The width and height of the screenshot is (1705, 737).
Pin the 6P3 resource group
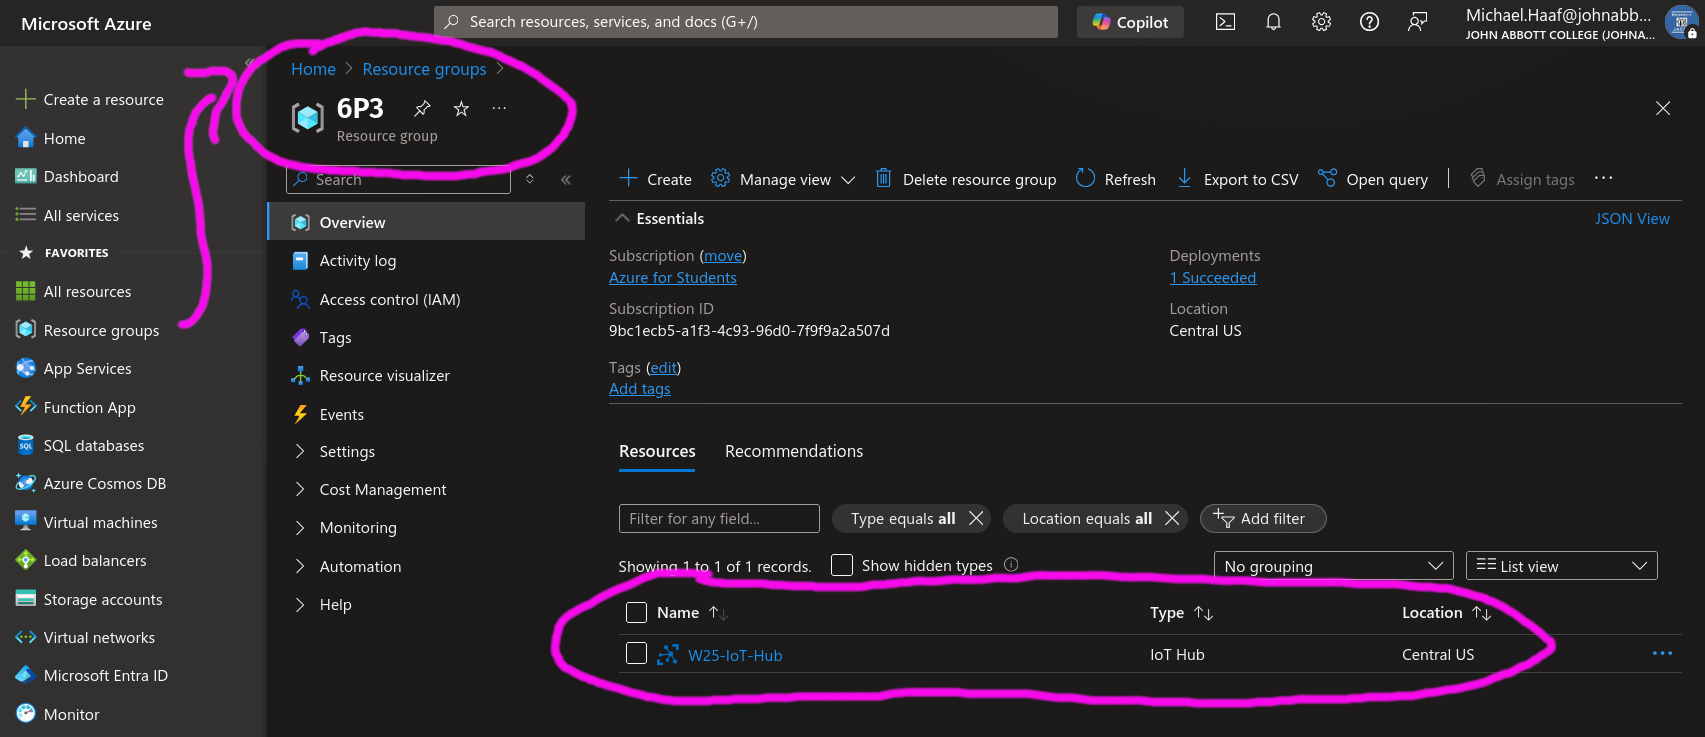[422, 108]
